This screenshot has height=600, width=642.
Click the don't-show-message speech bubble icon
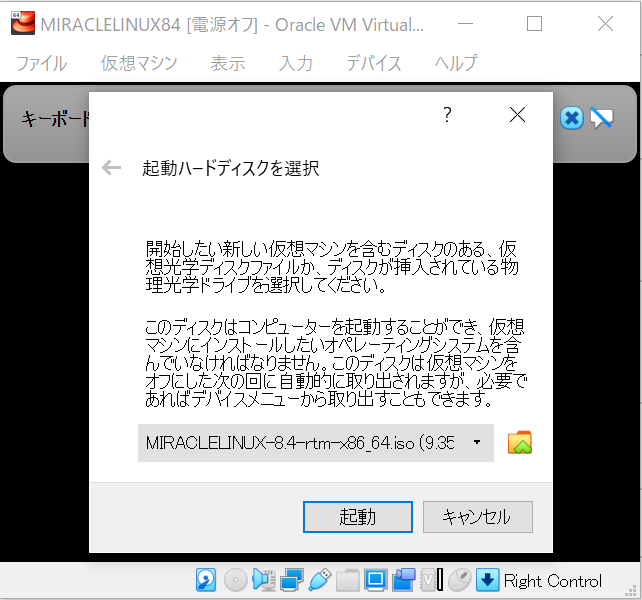click(601, 118)
